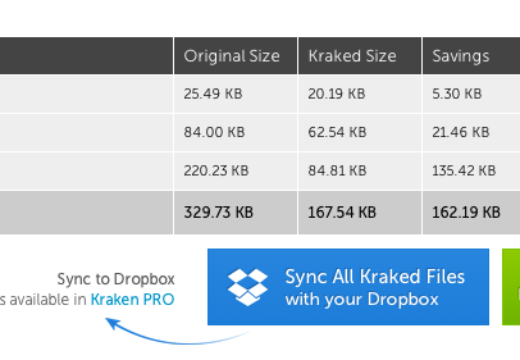The image size is (520, 360).
Task: Click the 162.19 KB total savings
Action: click(466, 212)
